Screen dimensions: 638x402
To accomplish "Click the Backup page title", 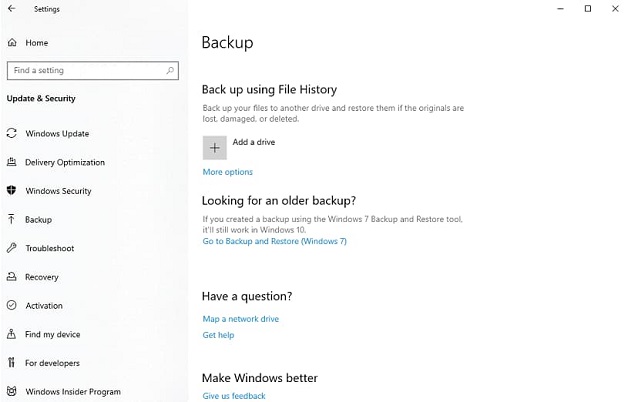I will click(x=227, y=43).
